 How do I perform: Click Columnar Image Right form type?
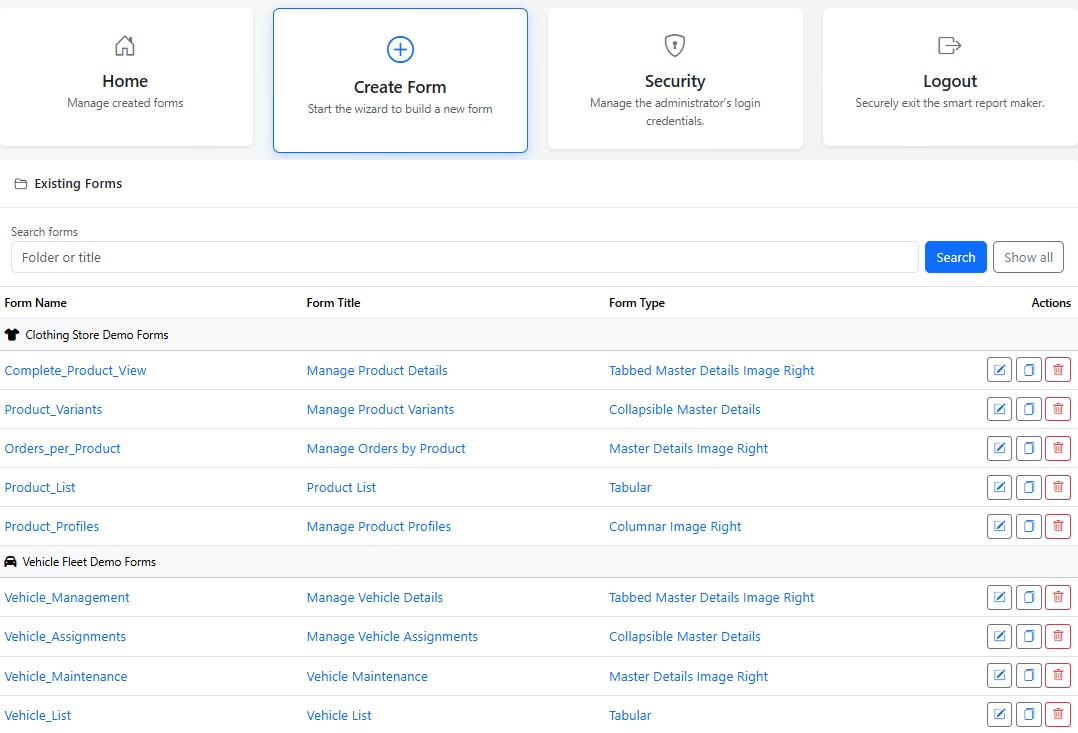click(x=675, y=527)
